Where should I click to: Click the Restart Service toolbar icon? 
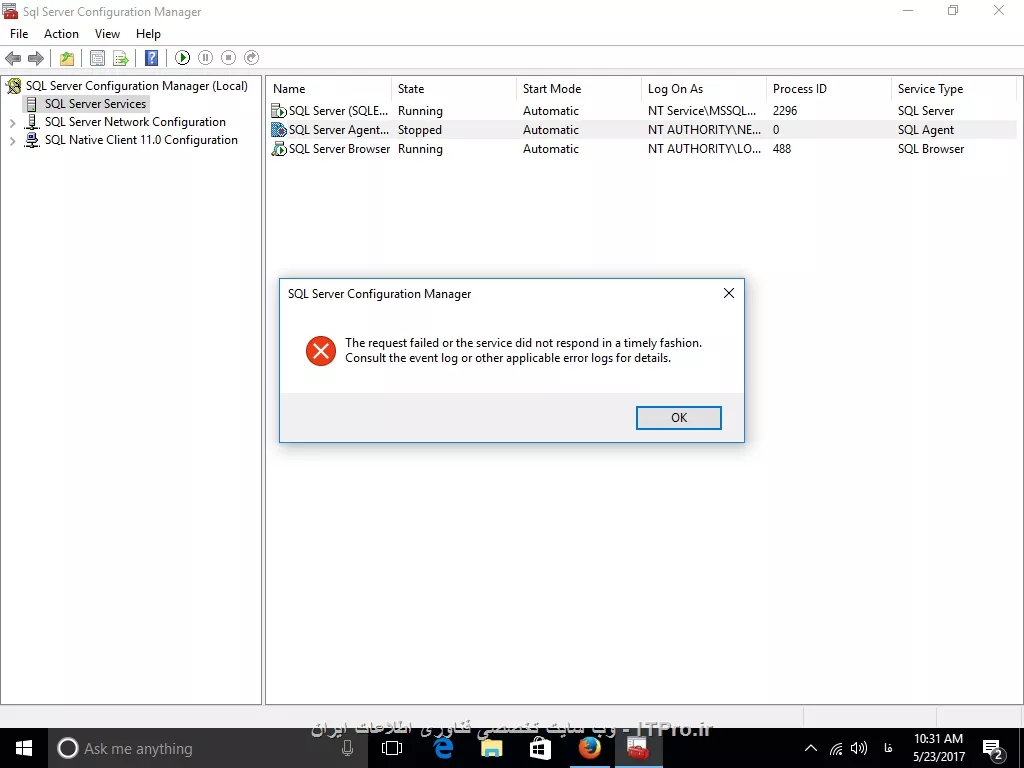click(251, 58)
